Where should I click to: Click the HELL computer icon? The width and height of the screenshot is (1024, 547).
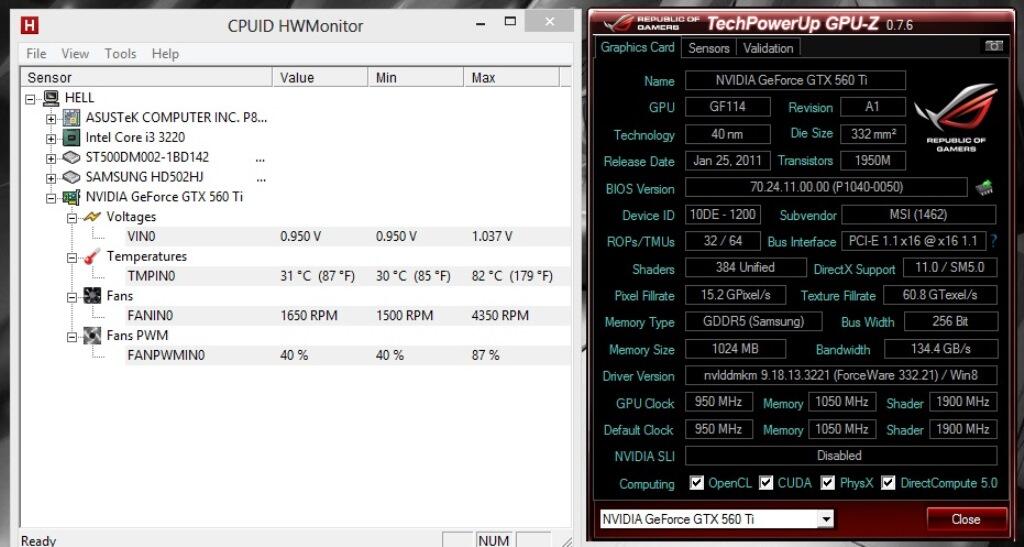pyautogui.click(x=51, y=99)
